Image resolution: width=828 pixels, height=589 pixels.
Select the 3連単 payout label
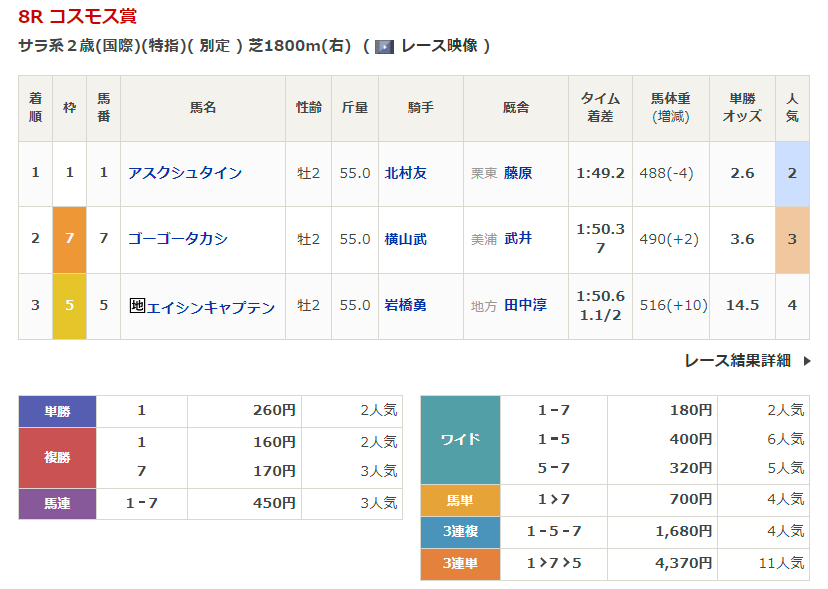[x=460, y=564]
